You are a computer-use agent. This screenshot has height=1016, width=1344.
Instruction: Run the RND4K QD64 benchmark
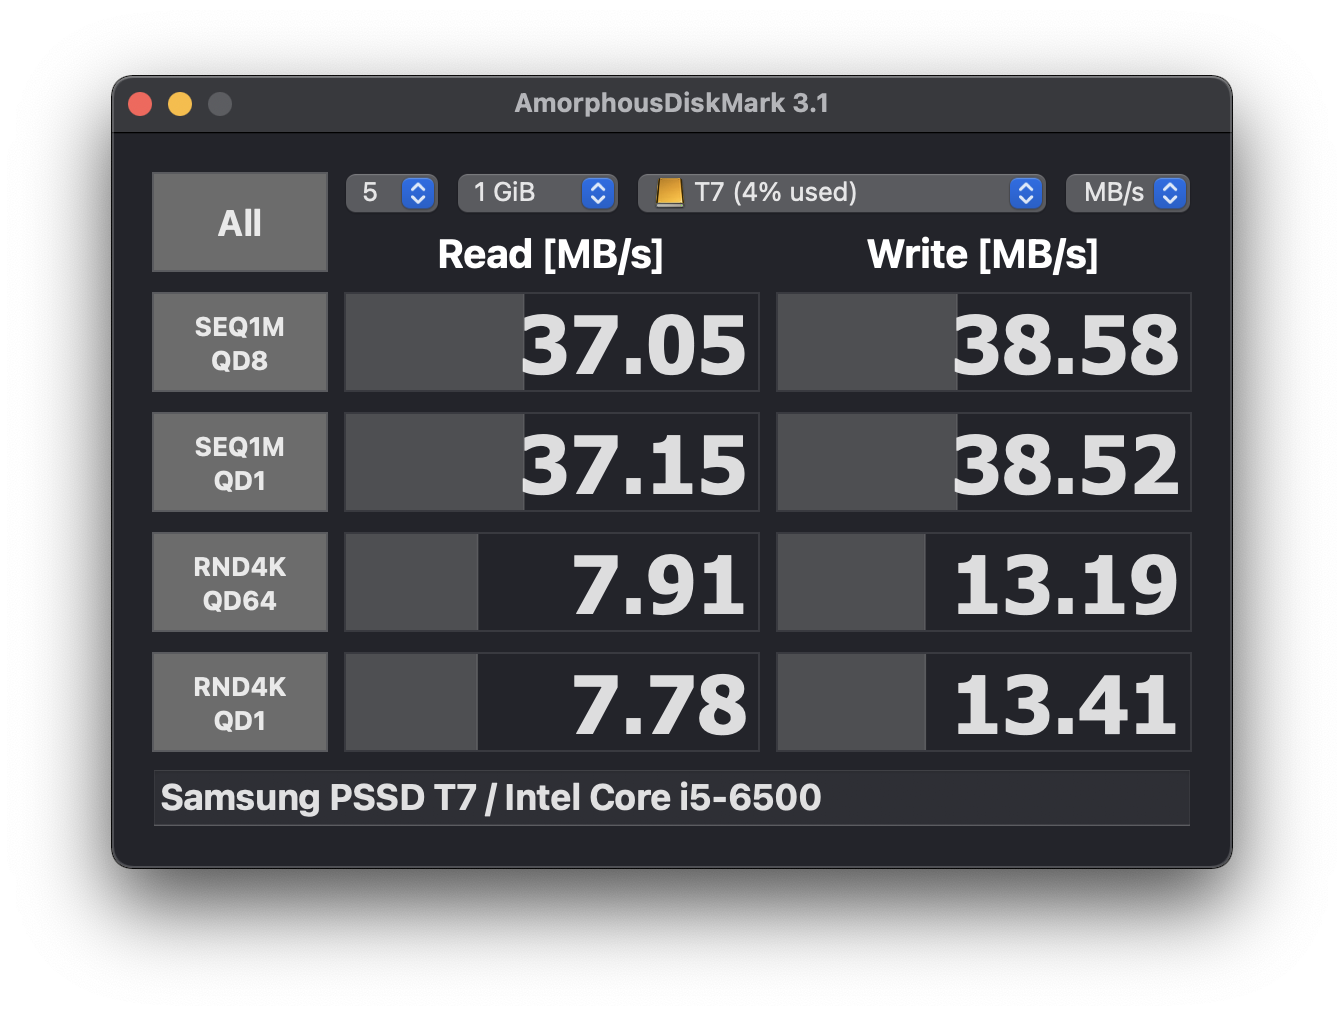(x=240, y=582)
